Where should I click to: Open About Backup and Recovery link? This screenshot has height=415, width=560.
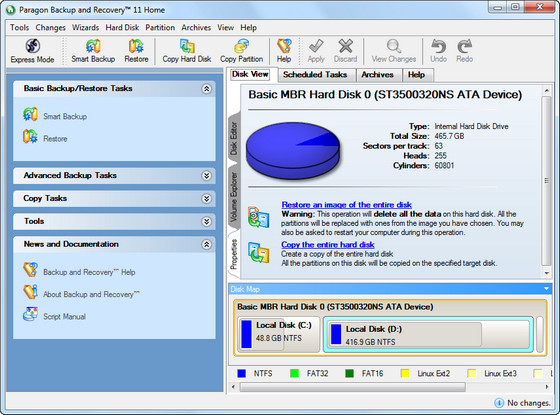click(x=91, y=294)
